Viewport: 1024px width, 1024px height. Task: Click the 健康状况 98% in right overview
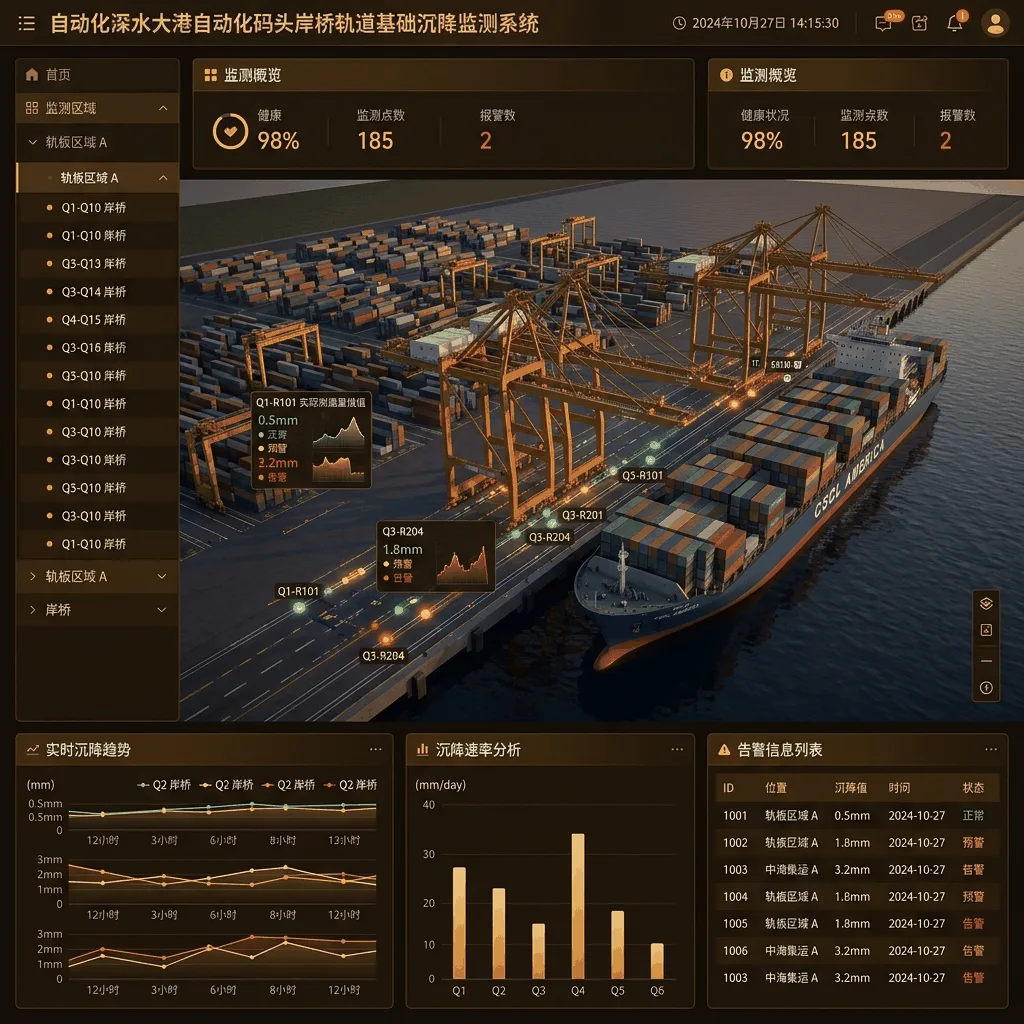(761, 140)
